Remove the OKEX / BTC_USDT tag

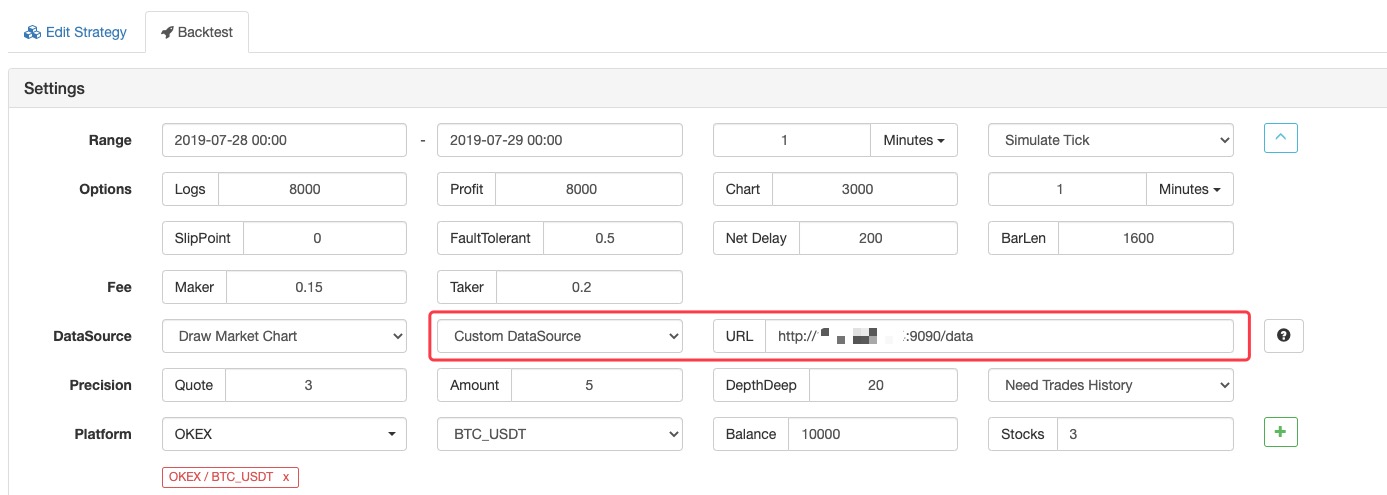285,477
